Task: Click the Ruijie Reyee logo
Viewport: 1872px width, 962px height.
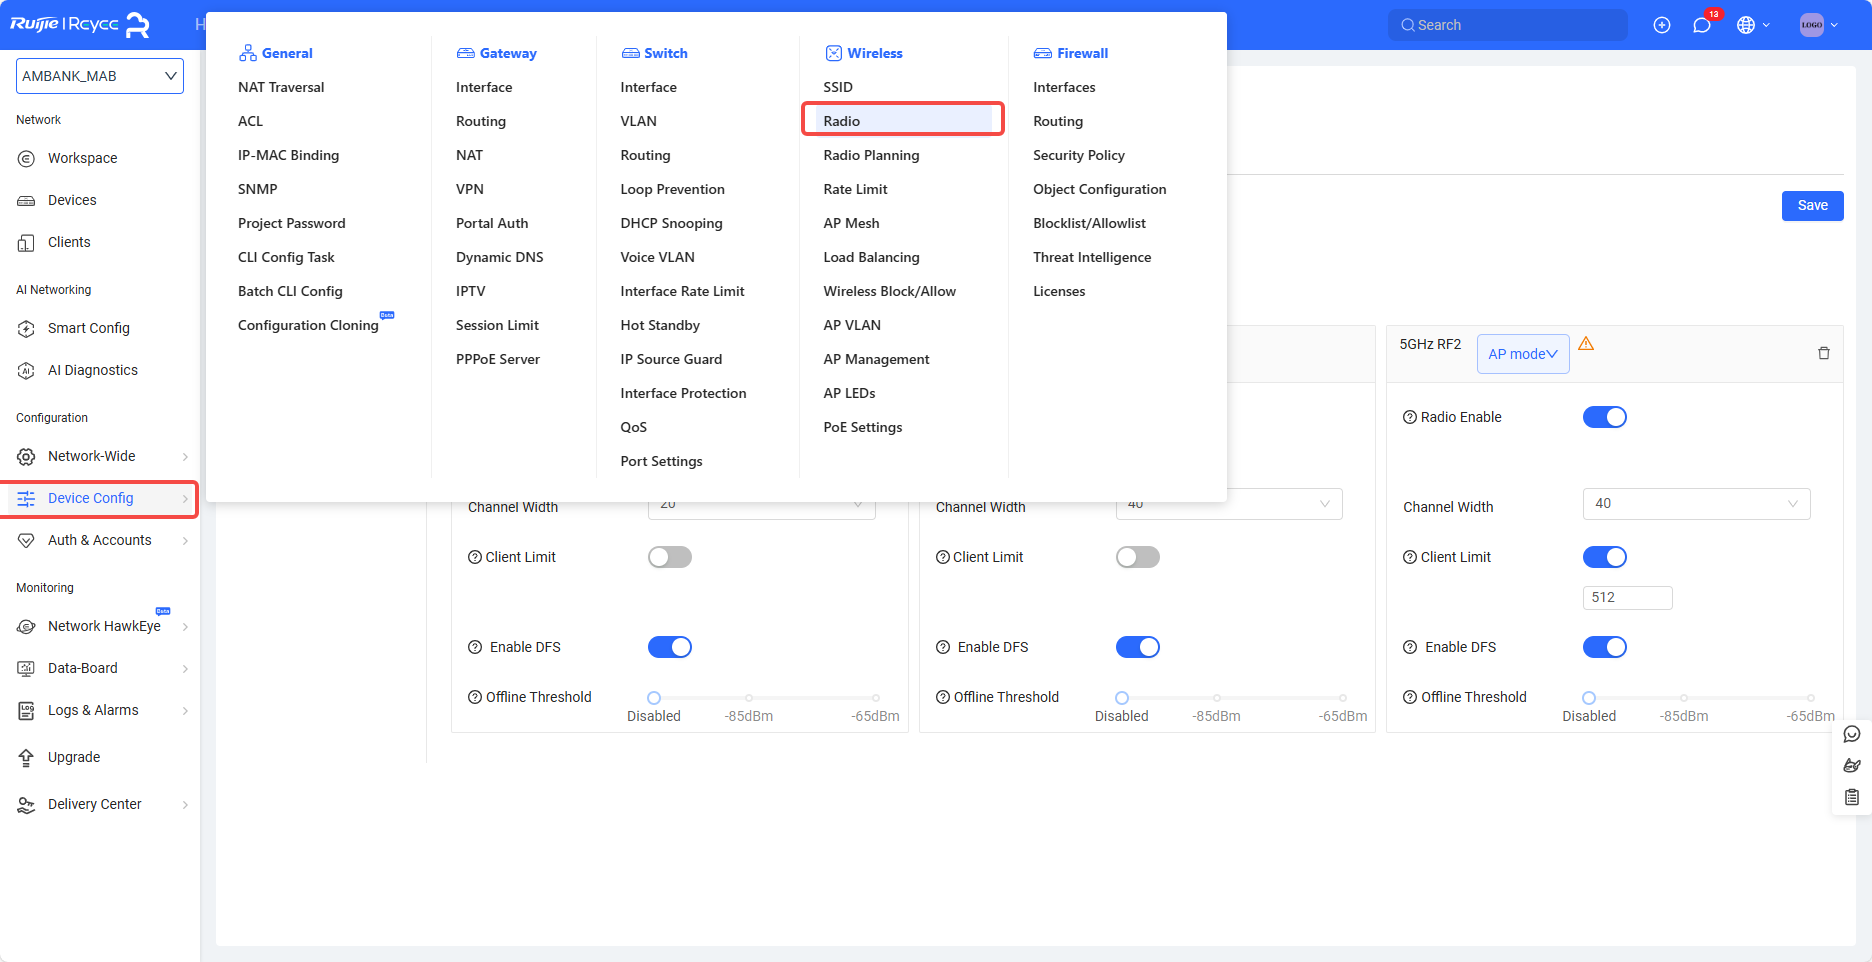Action: [x=80, y=24]
